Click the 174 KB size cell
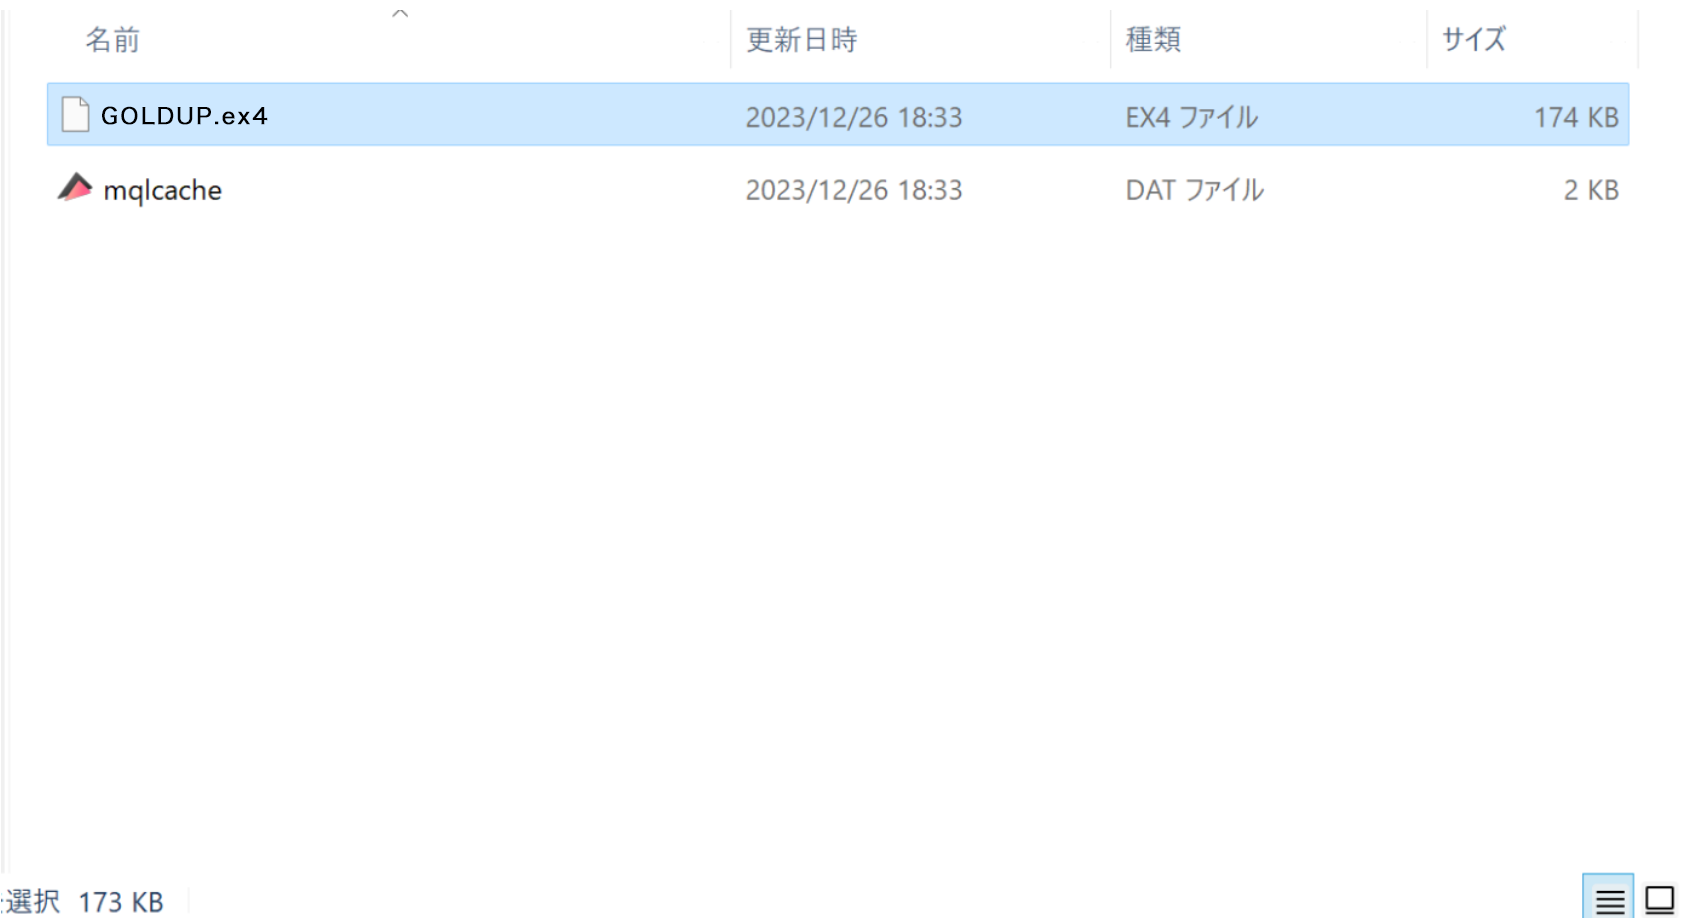1692x918 pixels. point(1576,117)
